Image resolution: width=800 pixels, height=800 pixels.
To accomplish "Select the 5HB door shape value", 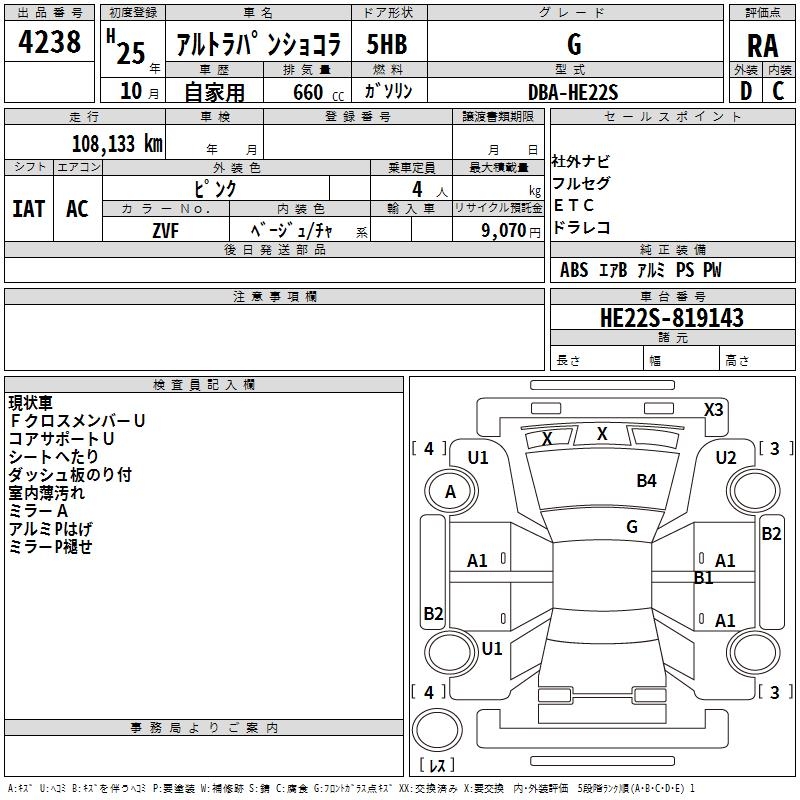I will [x=387, y=44].
